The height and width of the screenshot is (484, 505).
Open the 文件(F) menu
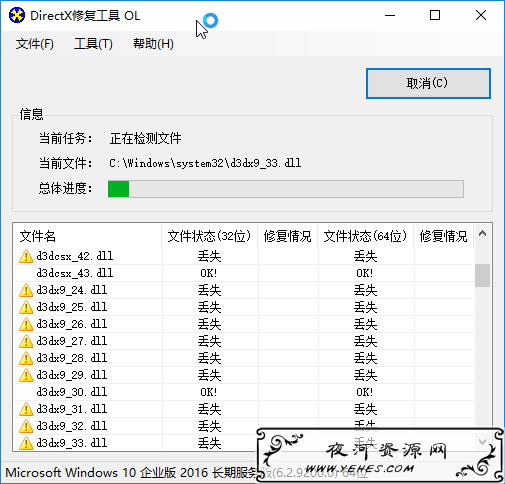pyautogui.click(x=35, y=44)
